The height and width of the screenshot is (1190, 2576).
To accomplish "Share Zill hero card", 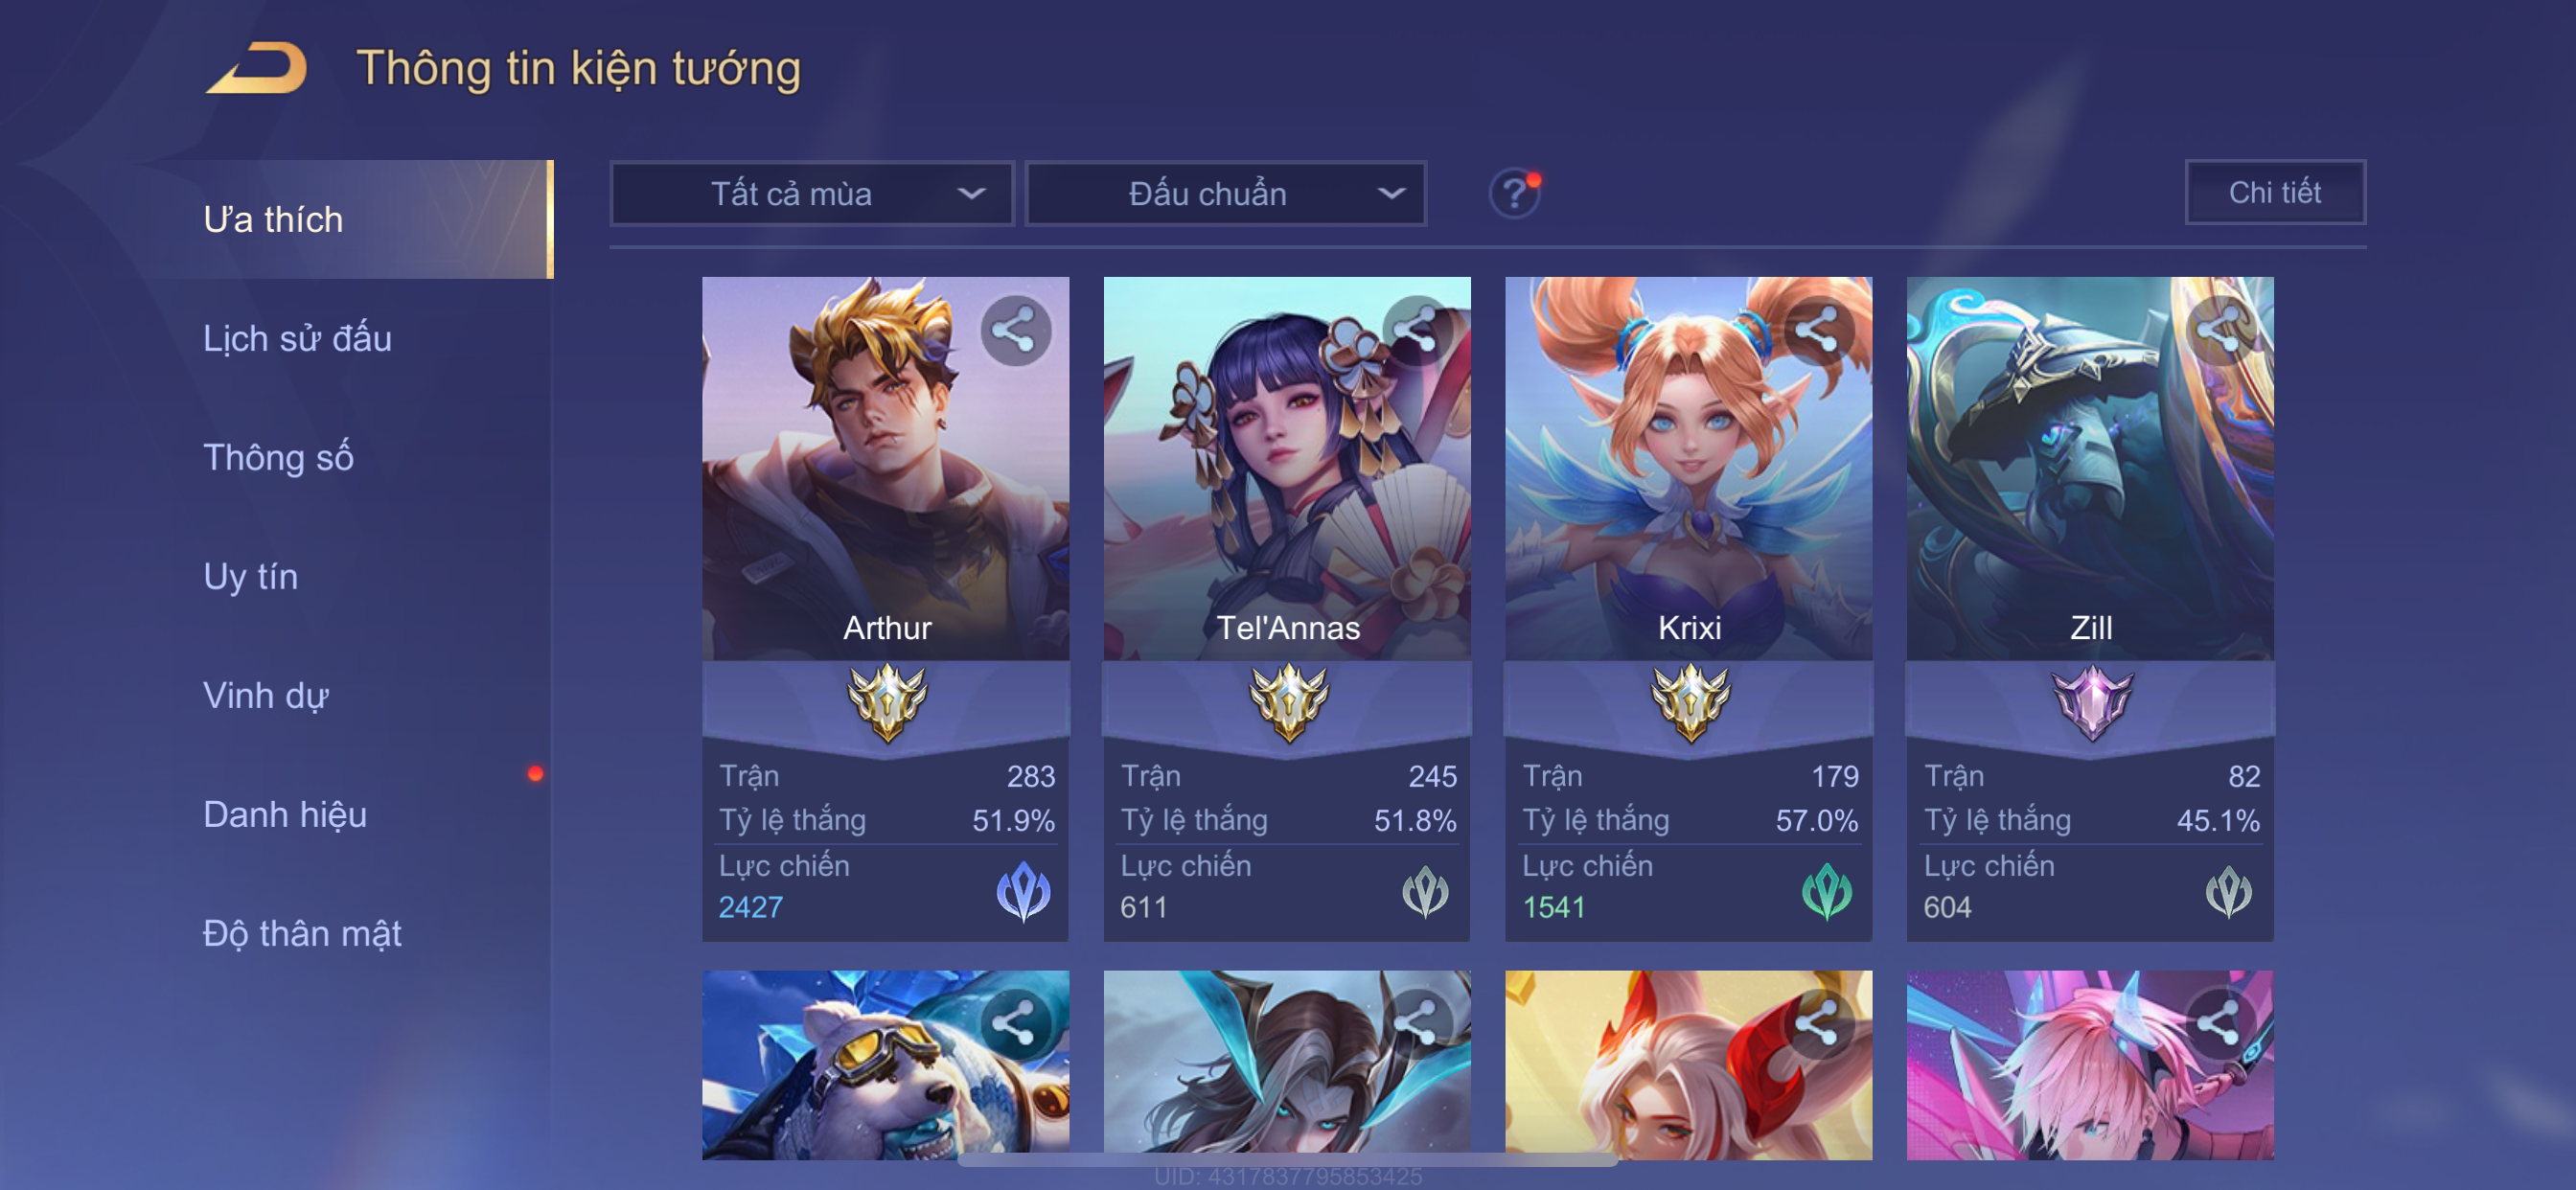I will click(2219, 330).
